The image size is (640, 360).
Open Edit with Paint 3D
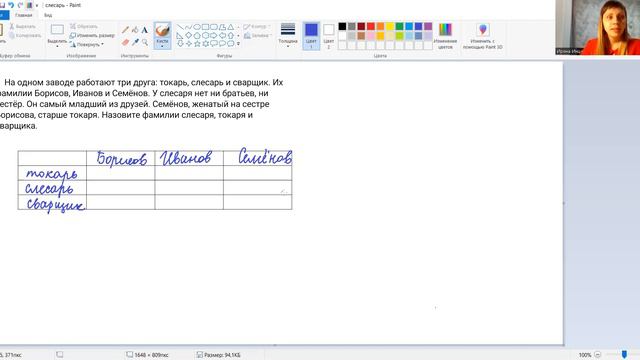482,36
